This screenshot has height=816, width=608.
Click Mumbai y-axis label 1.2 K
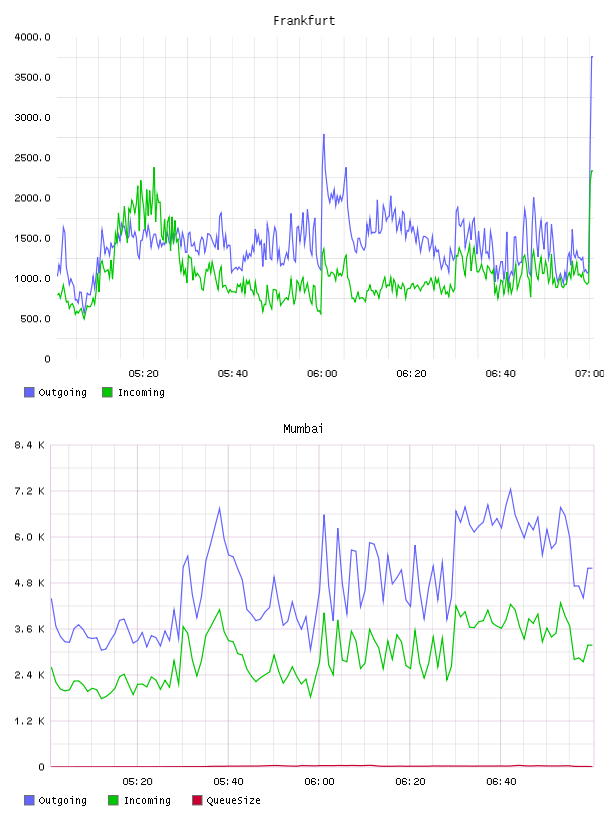pos(29,721)
